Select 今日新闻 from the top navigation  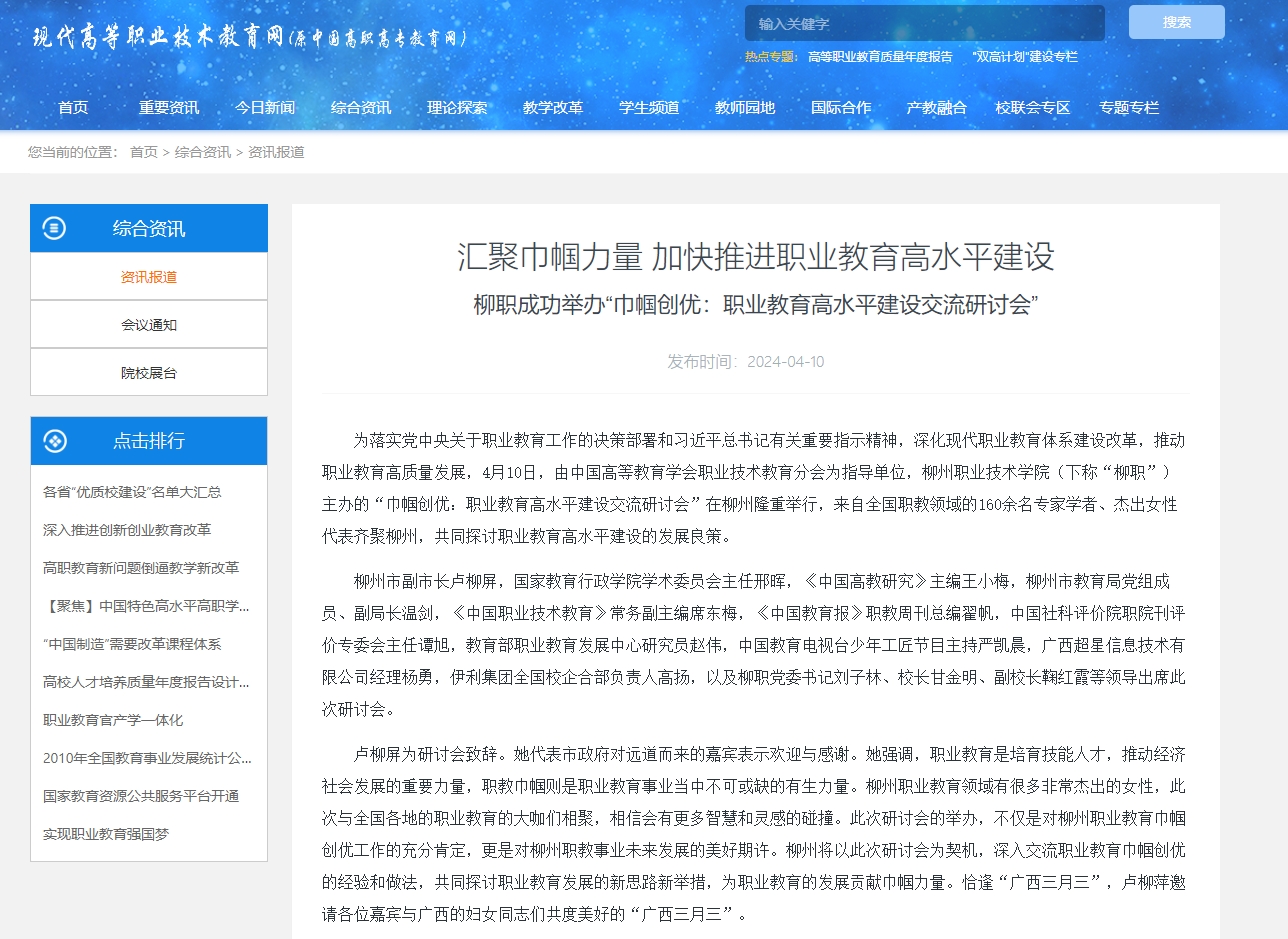pos(265,108)
